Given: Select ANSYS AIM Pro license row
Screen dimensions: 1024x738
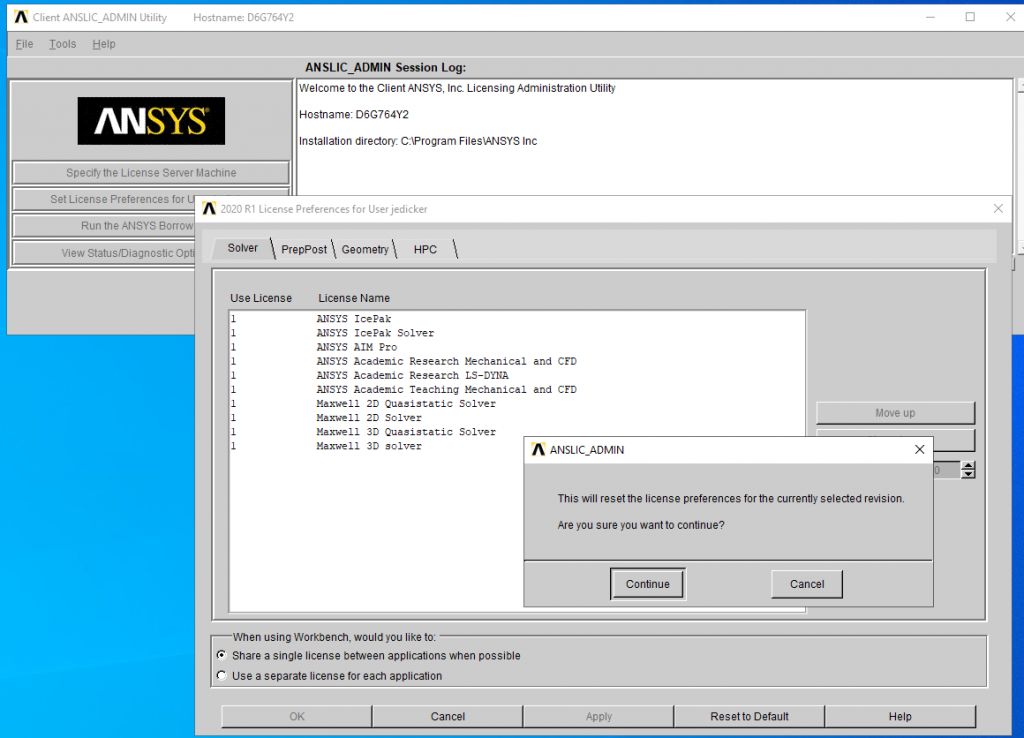Looking at the screenshot, I should pyautogui.click(x=517, y=347).
